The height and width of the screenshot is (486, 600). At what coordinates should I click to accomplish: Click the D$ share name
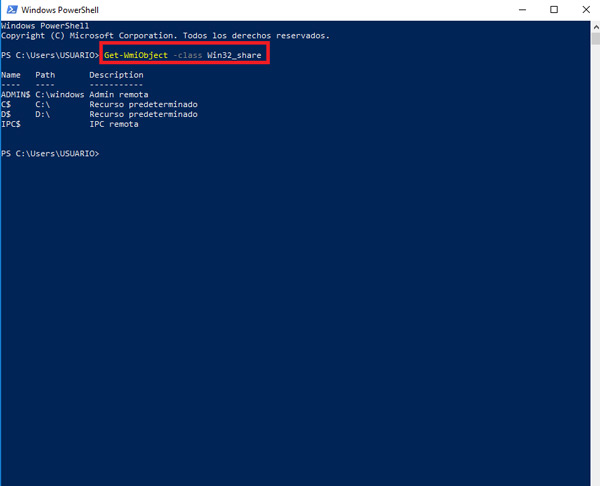6,114
